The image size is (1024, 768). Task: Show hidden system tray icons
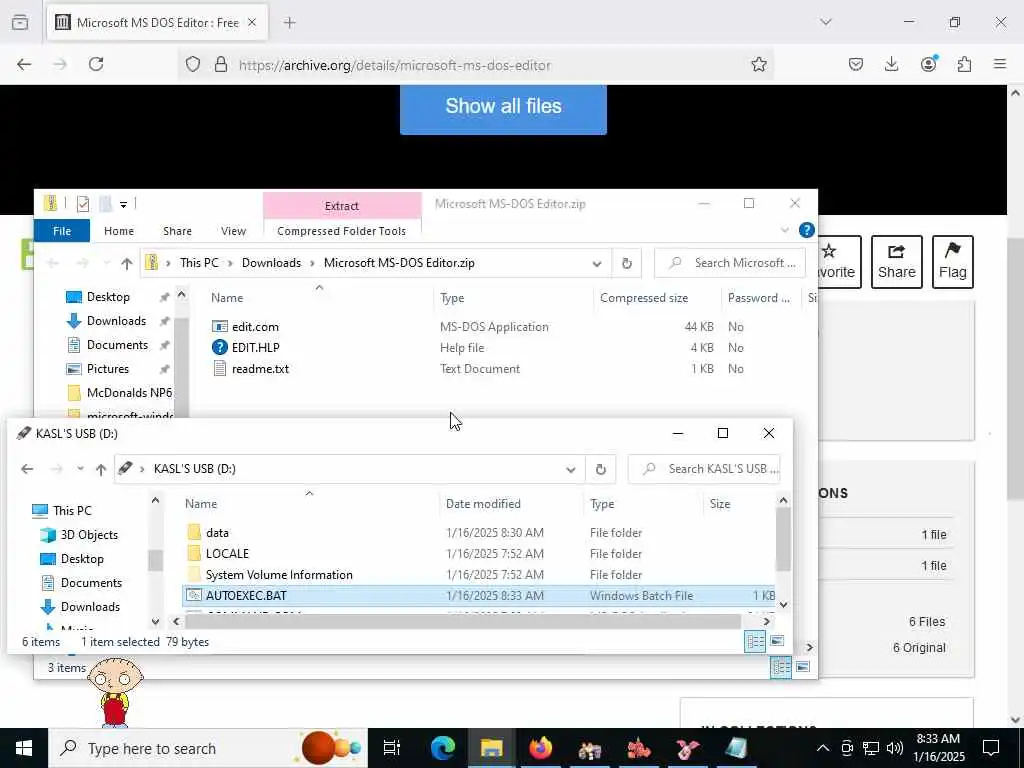pos(823,748)
